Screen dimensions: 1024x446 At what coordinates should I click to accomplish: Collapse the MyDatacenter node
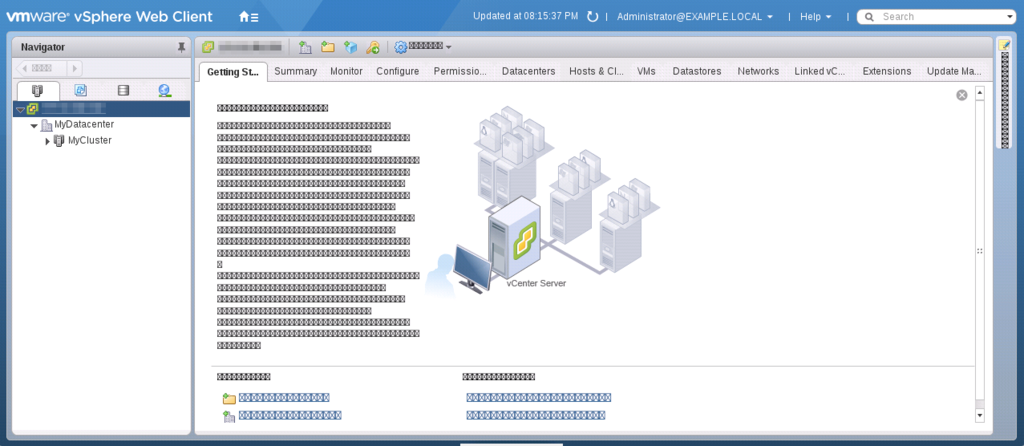click(x=34, y=125)
